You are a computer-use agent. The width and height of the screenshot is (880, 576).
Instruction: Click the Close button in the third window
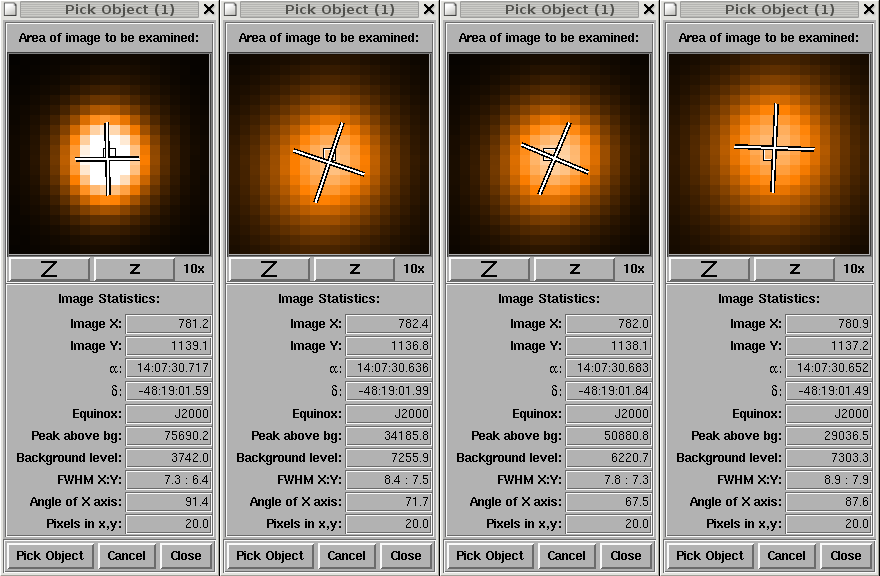click(x=626, y=556)
